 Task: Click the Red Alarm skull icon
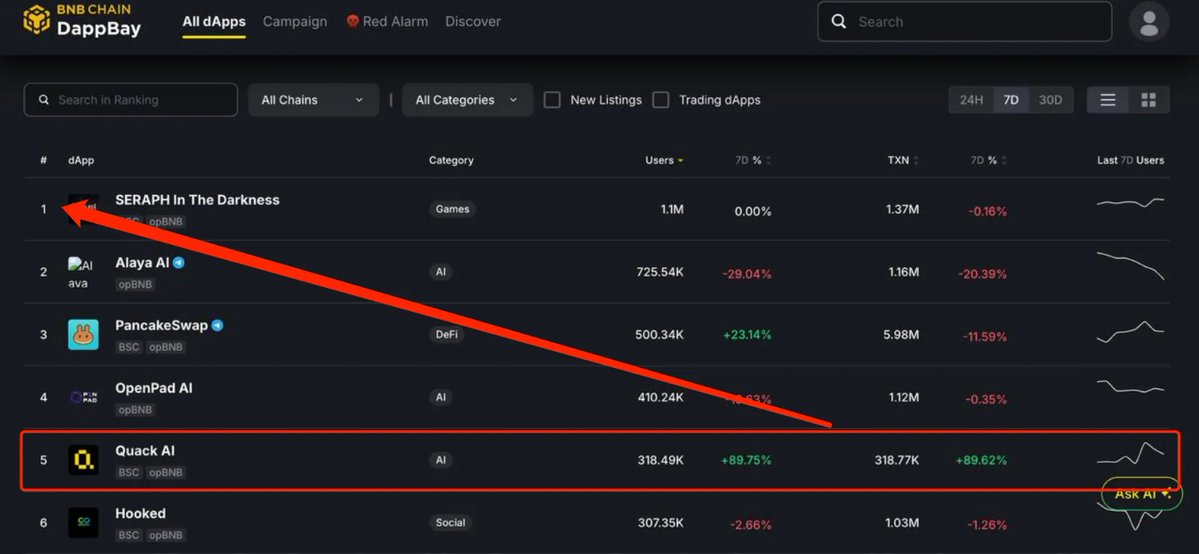click(x=353, y=21)
